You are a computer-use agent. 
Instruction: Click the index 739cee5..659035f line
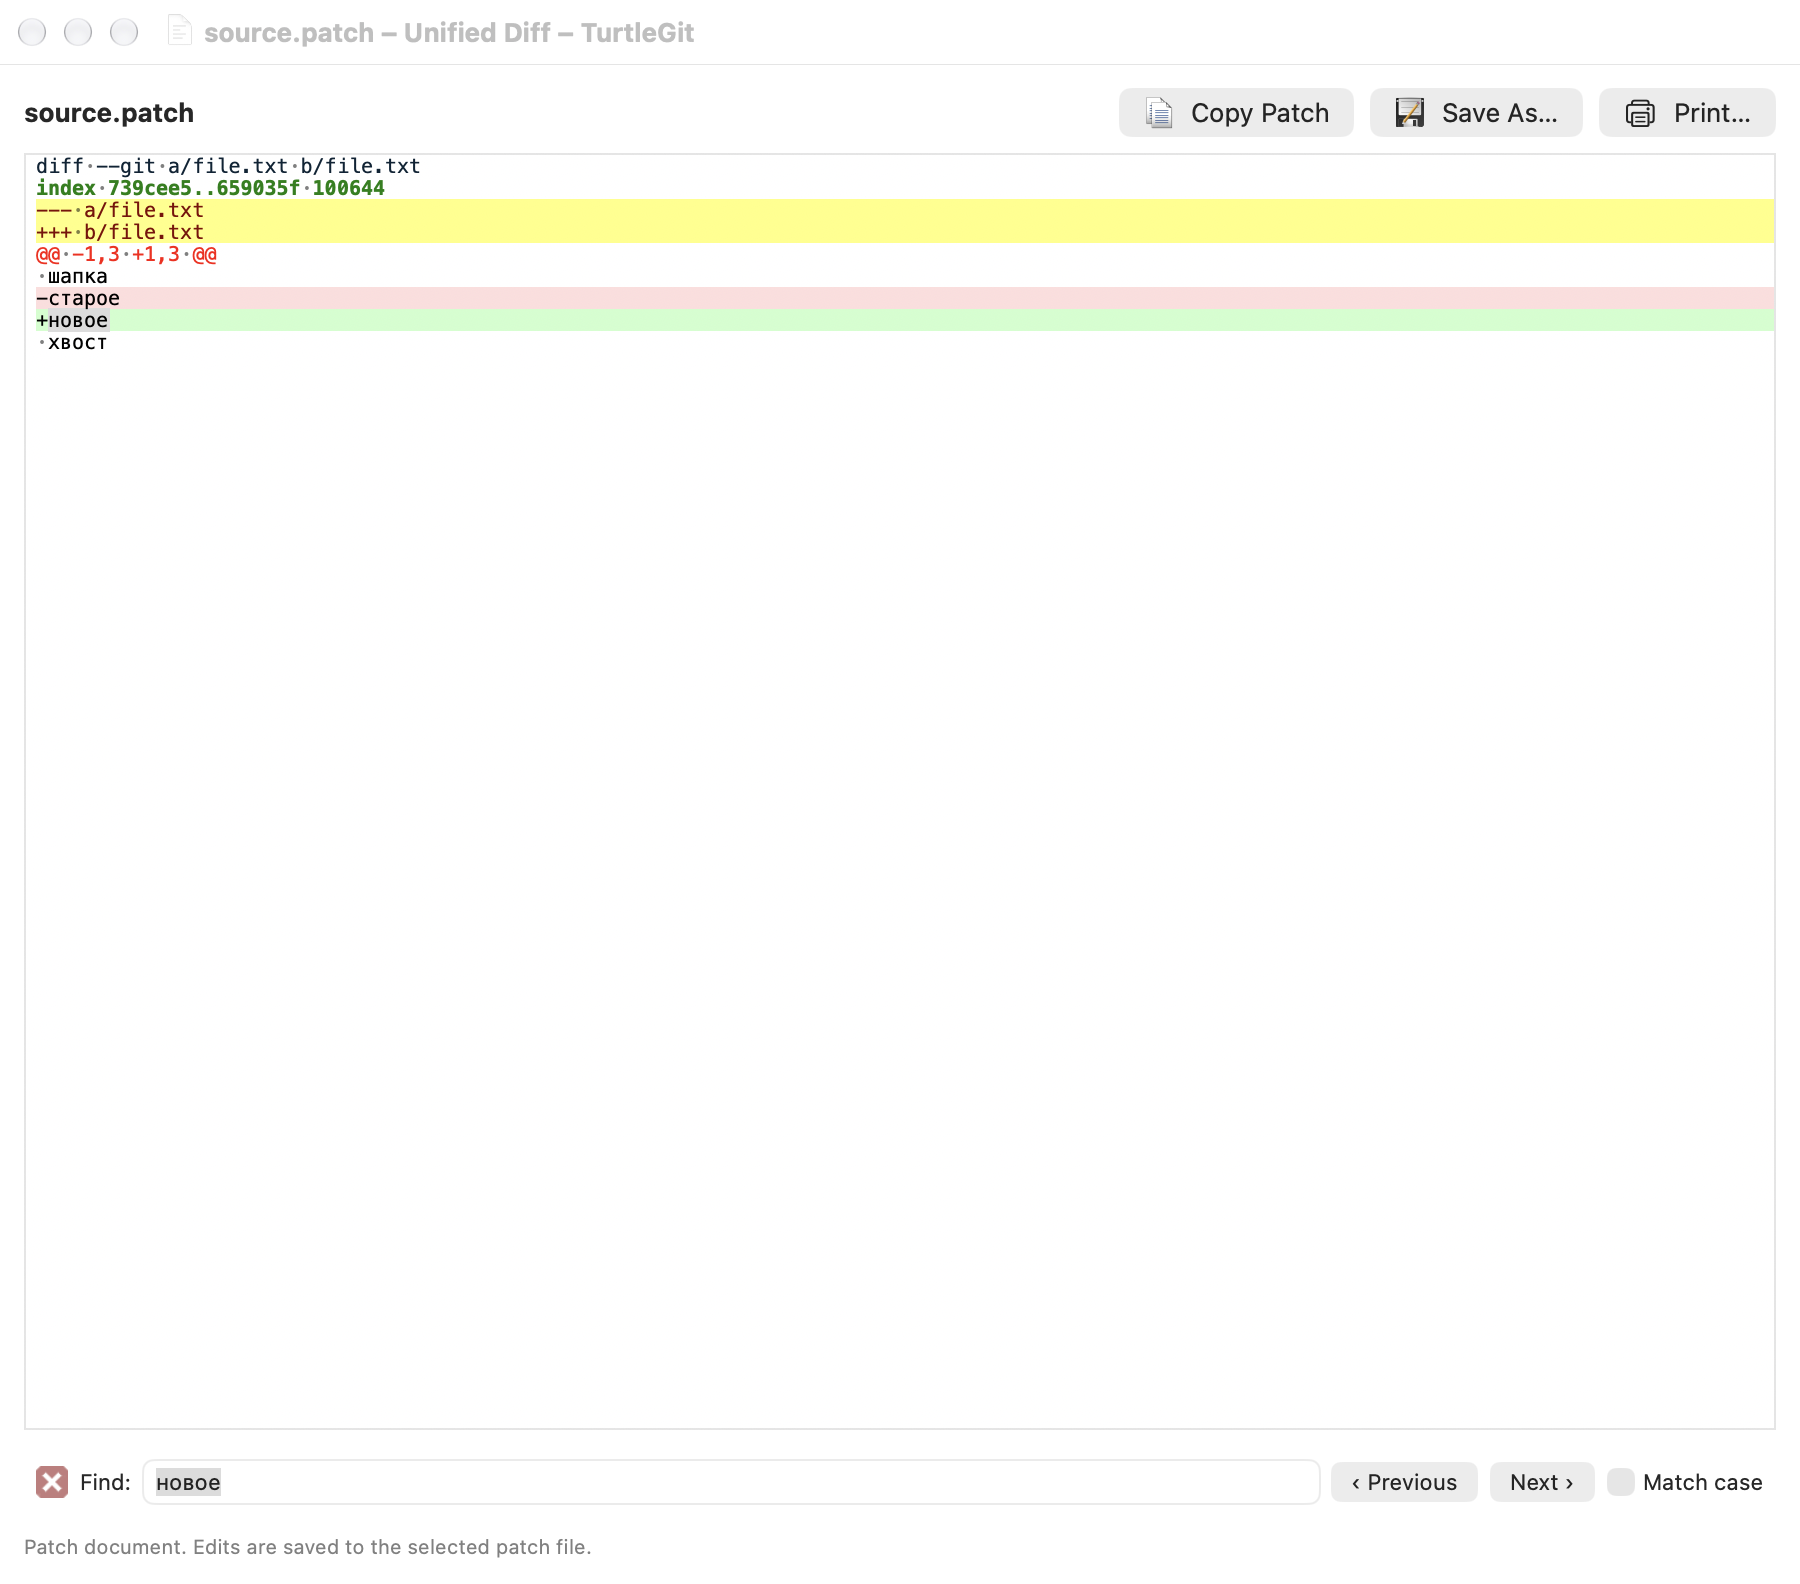coord(210,188)
